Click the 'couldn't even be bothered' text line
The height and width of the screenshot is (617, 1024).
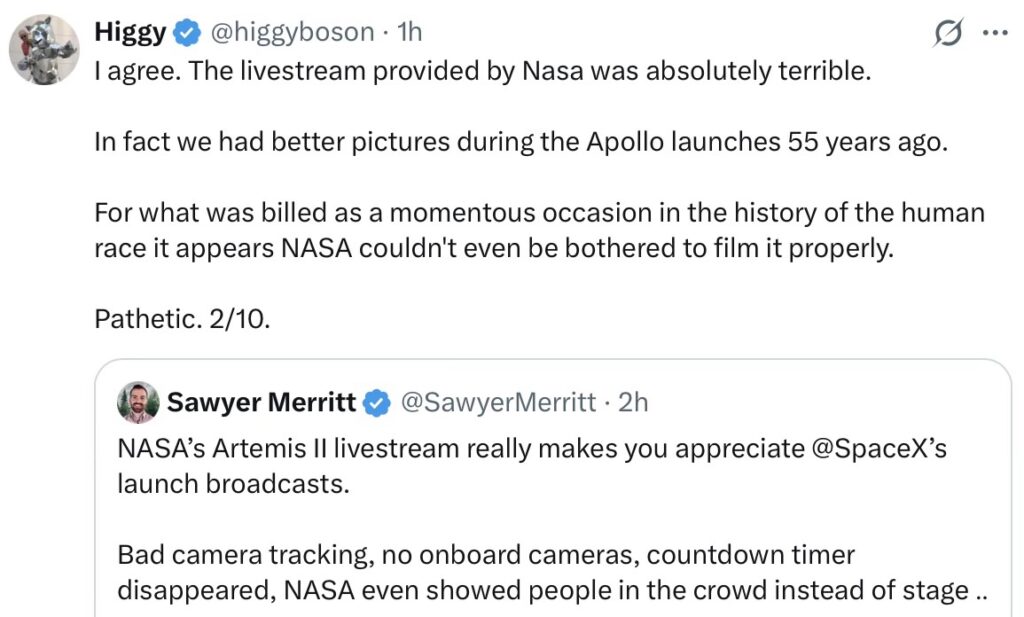492,249
